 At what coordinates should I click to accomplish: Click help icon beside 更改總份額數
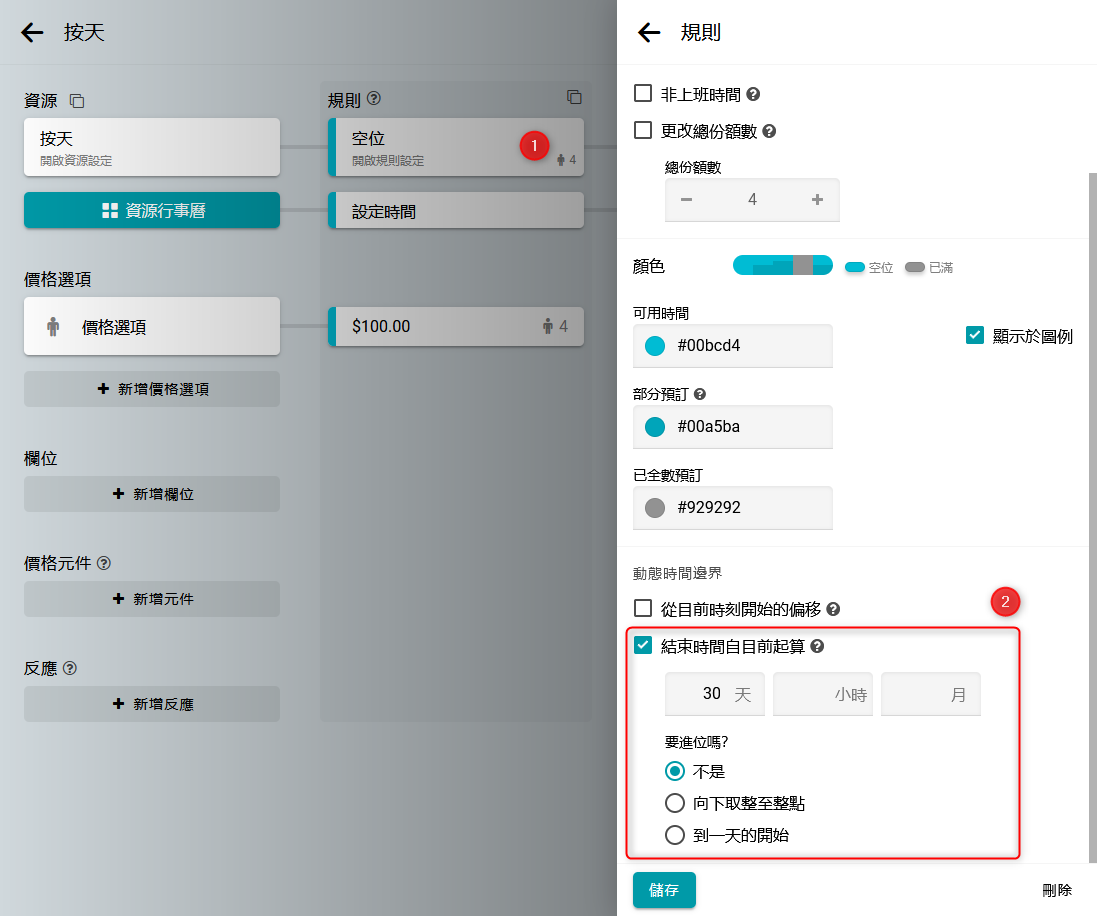pos(770,131)
